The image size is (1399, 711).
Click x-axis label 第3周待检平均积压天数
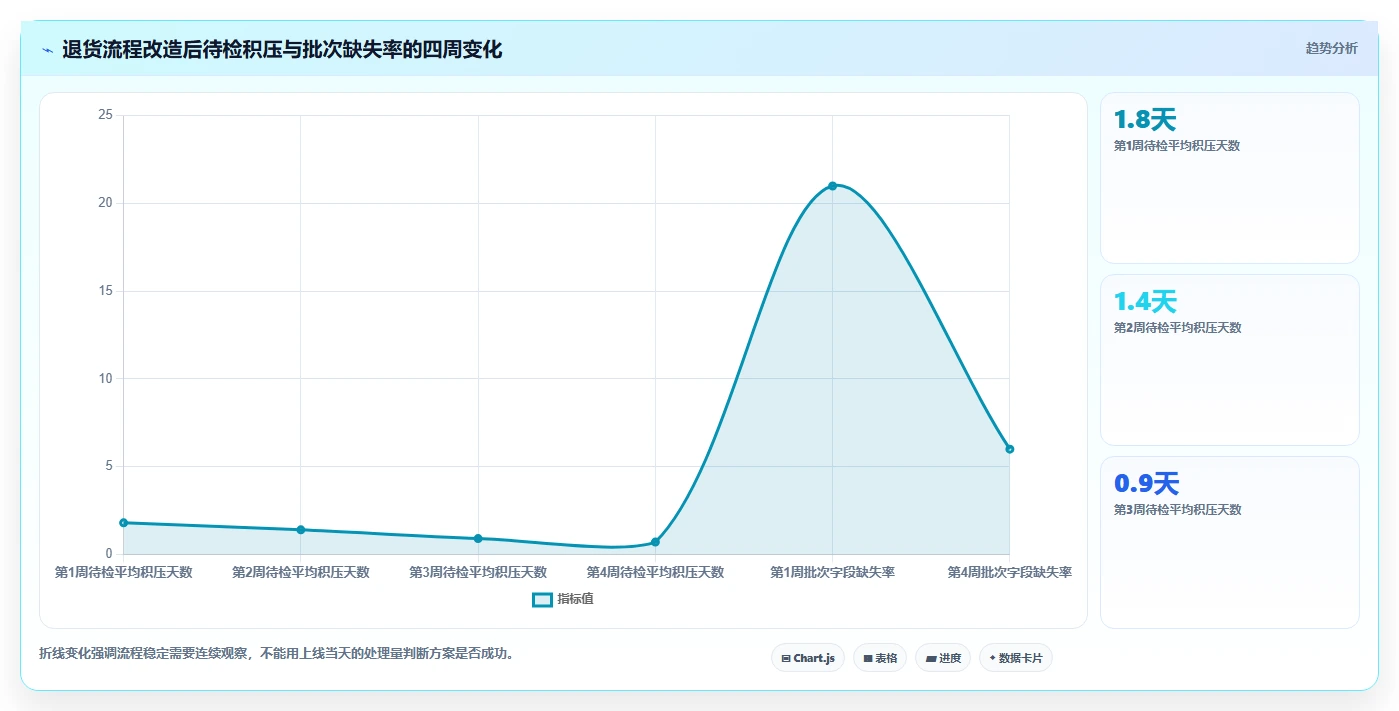(478, 573)
